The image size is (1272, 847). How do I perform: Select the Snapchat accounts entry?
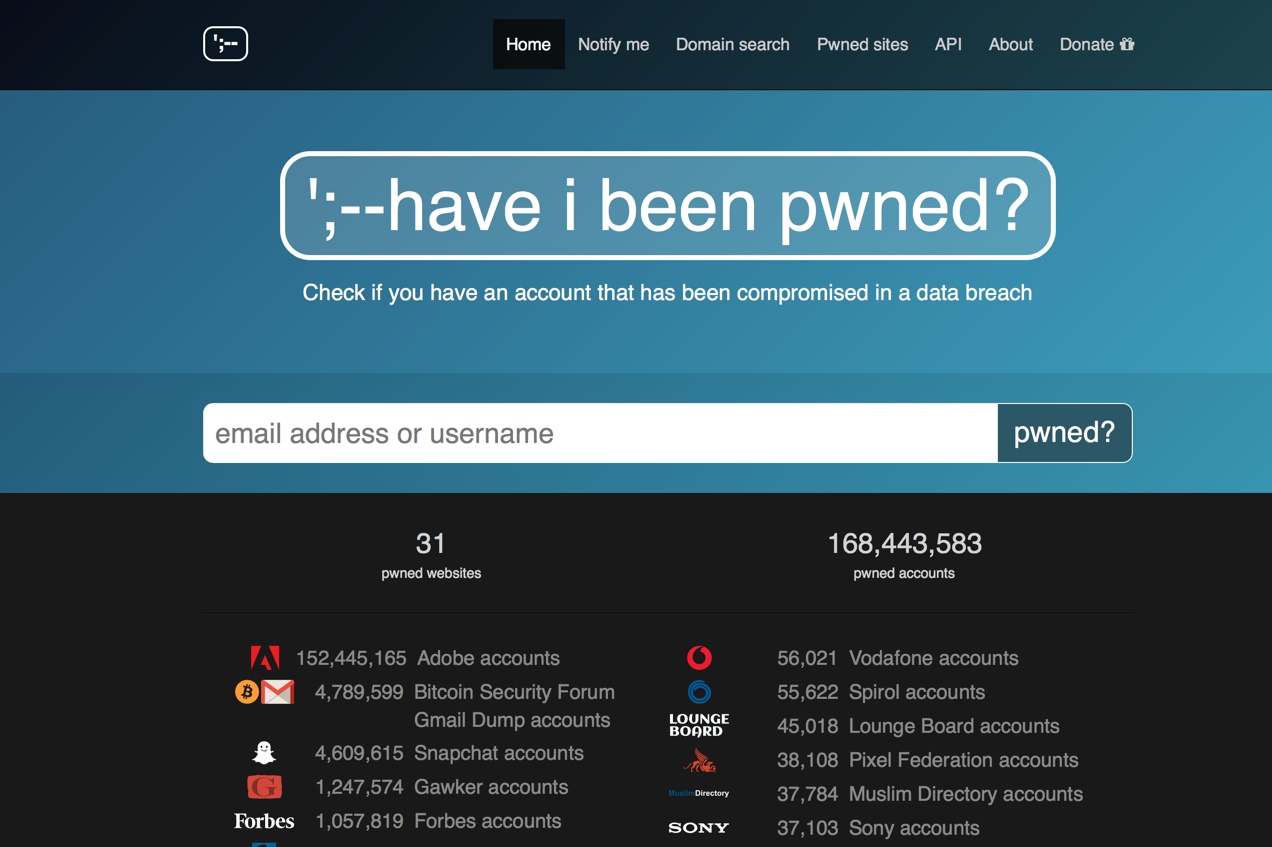499,753
